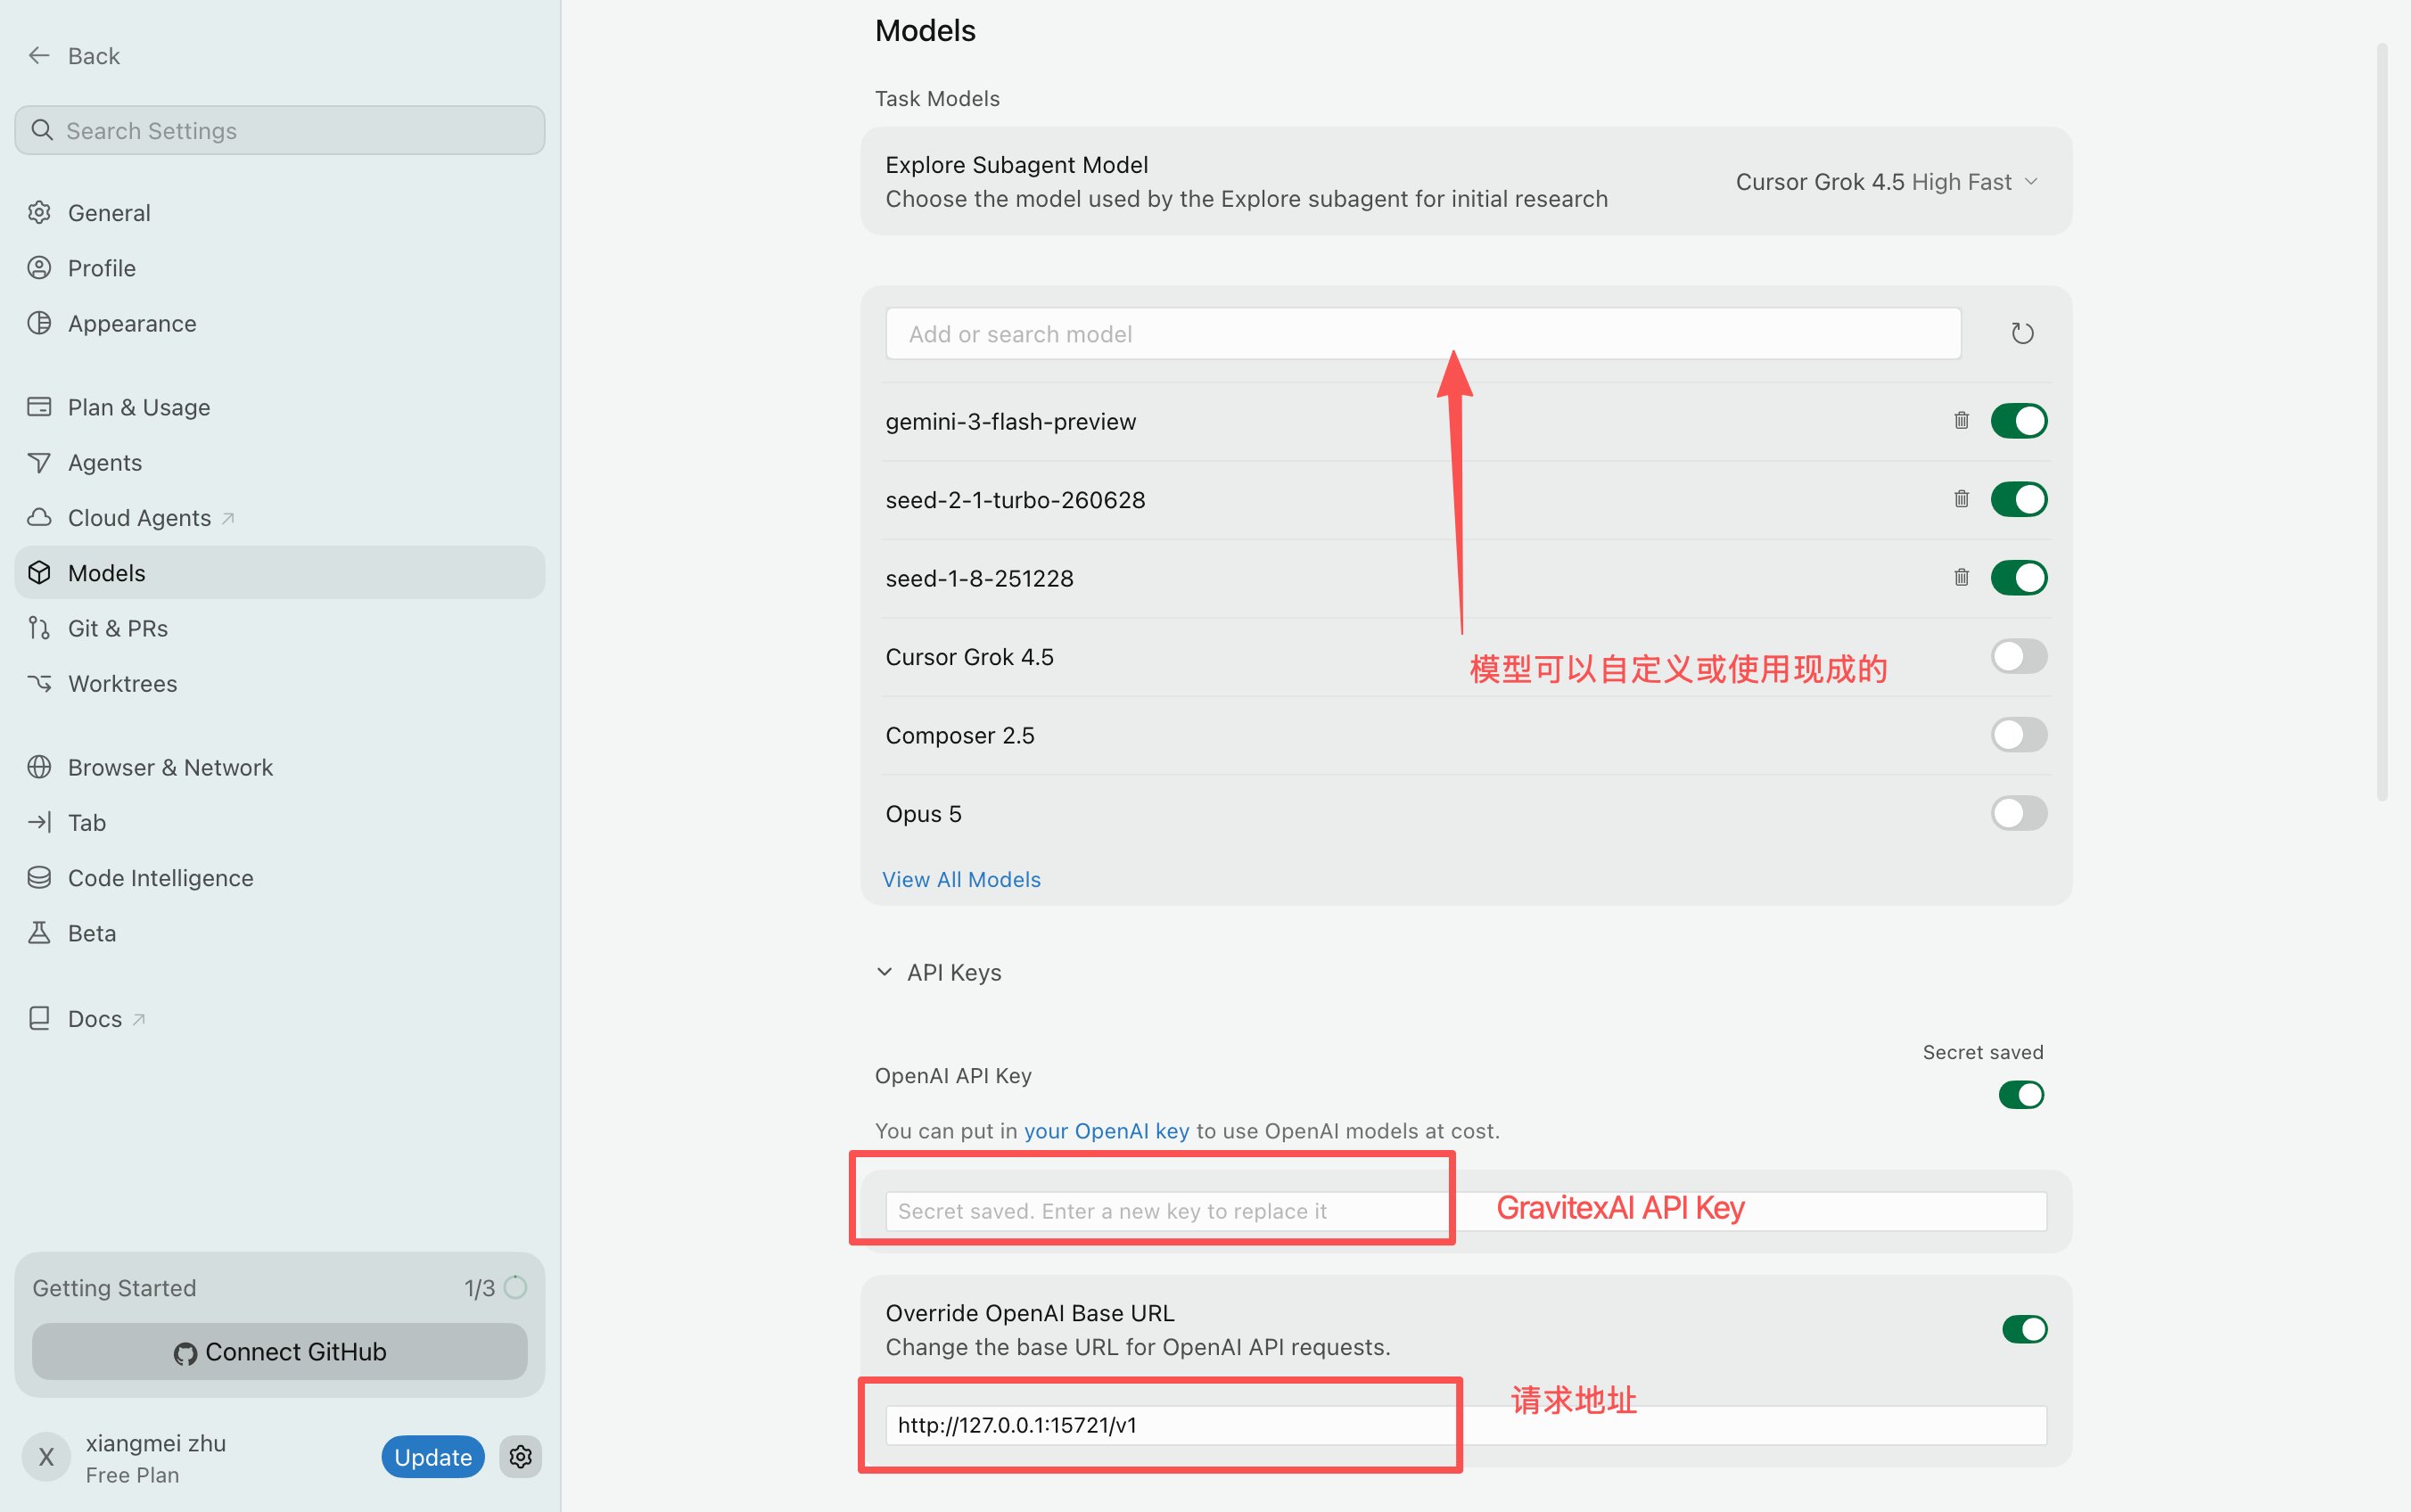Viewport: 2411px width, 1512px height.
Task: Click the Code Intelligence database icon
Action: [39, 877]
